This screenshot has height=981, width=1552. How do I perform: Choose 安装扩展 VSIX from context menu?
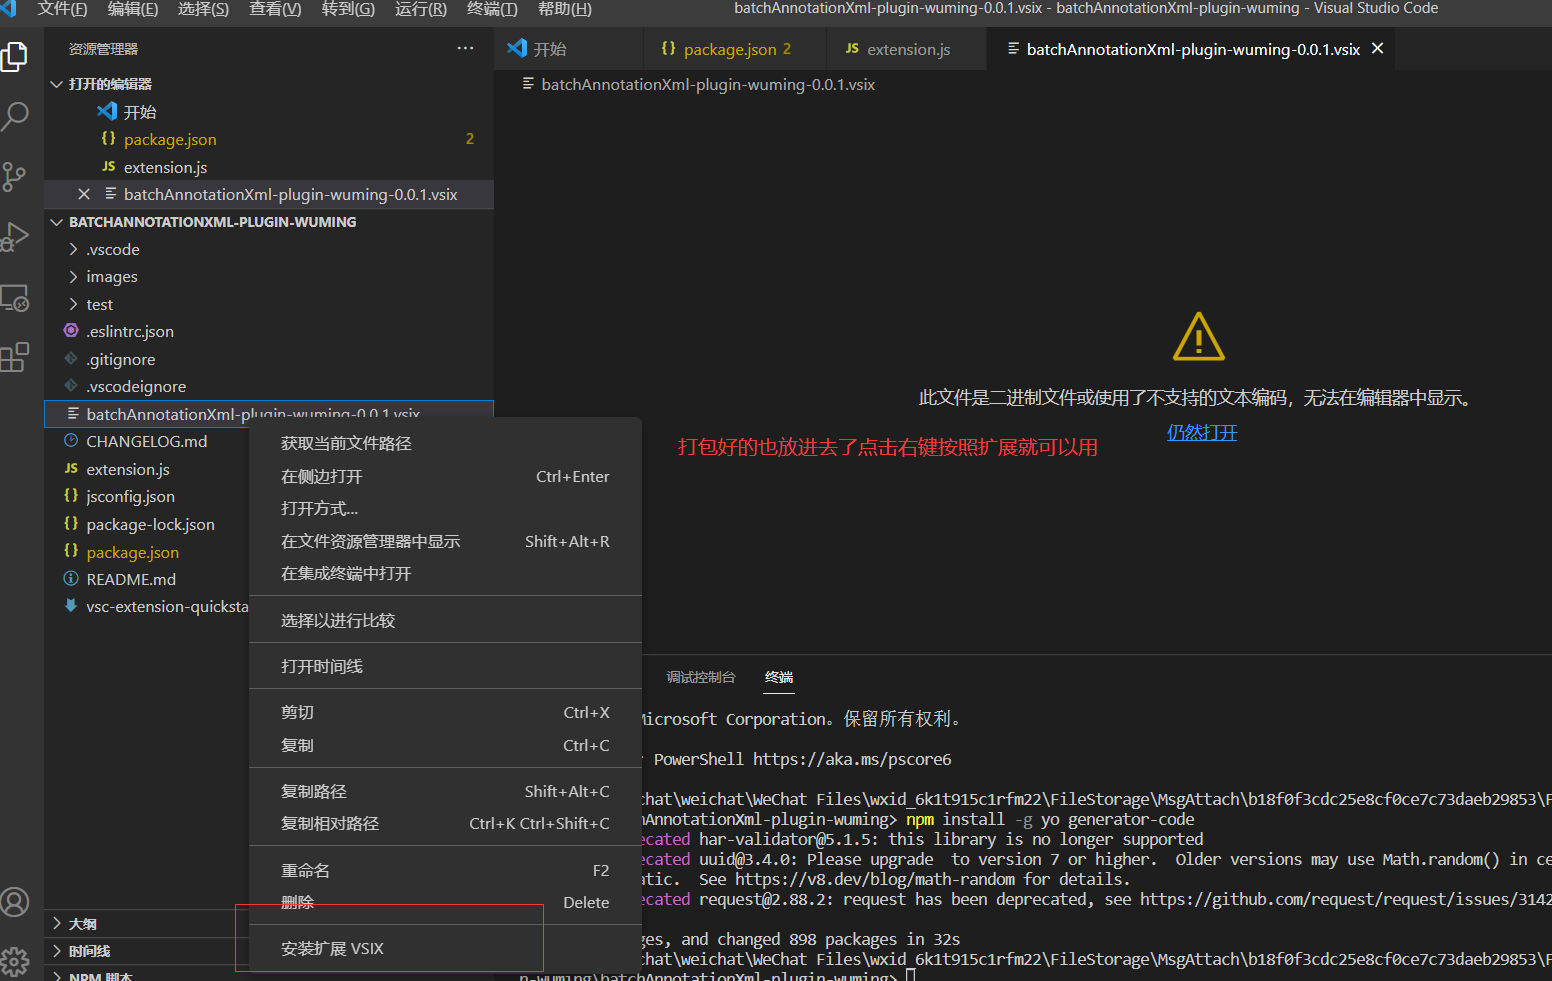445,948
